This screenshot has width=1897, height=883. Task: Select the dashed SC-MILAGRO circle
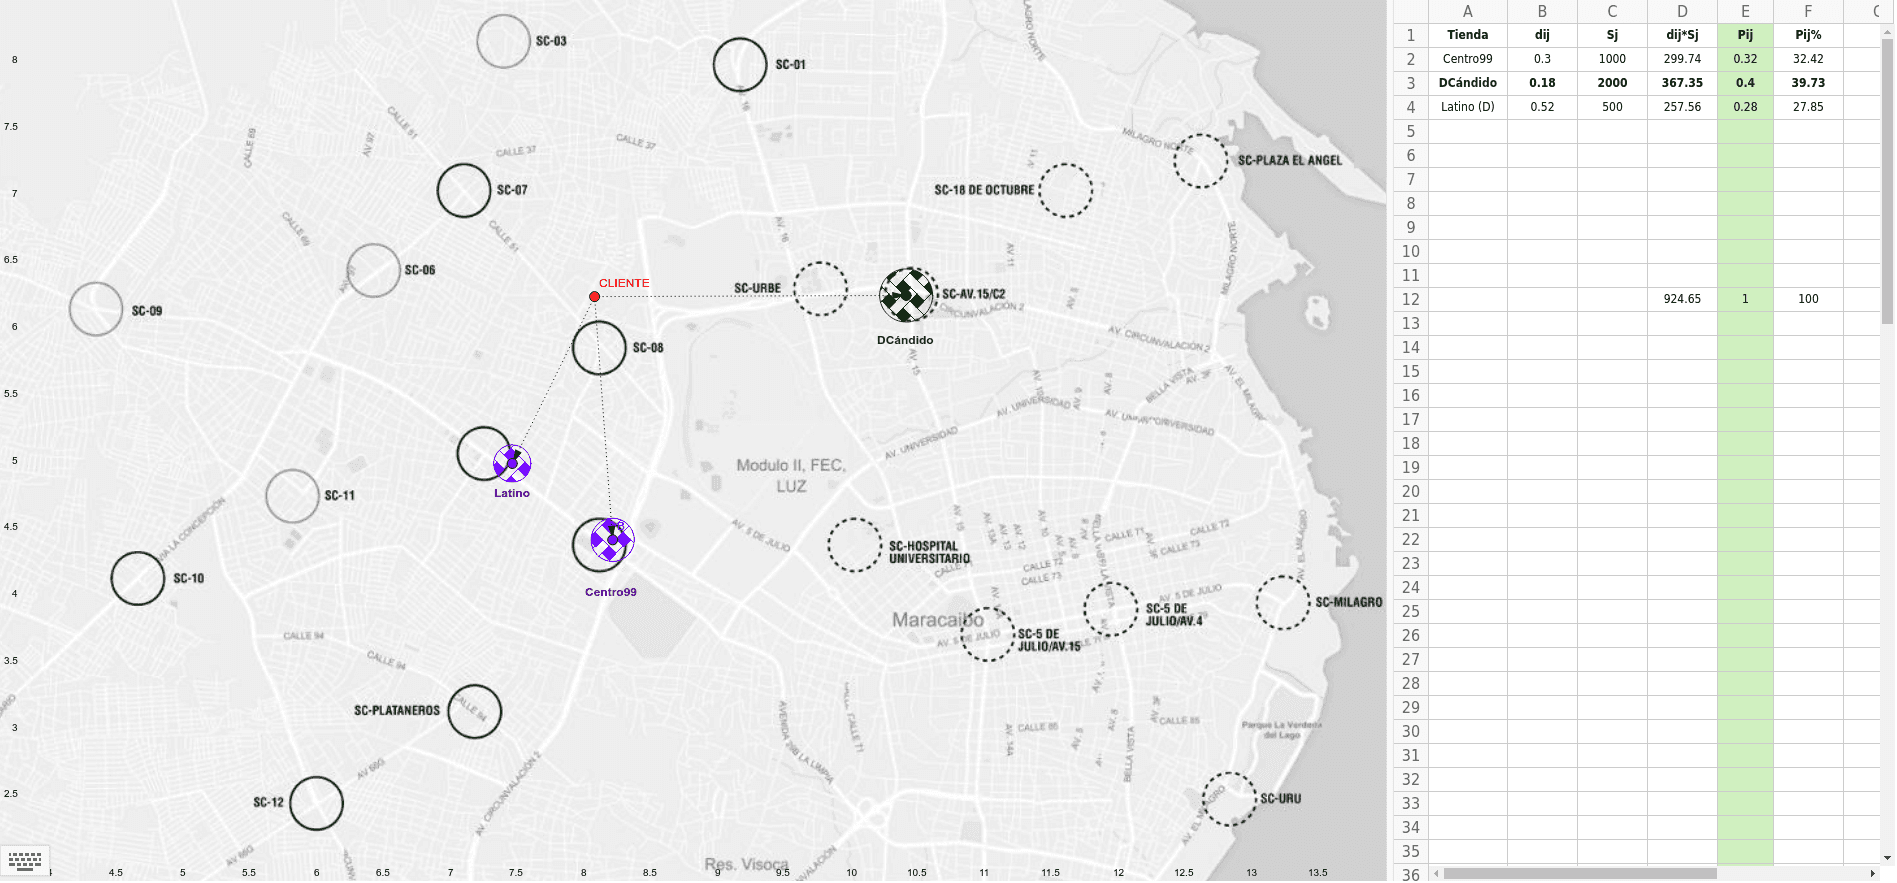pos(1283,602)
